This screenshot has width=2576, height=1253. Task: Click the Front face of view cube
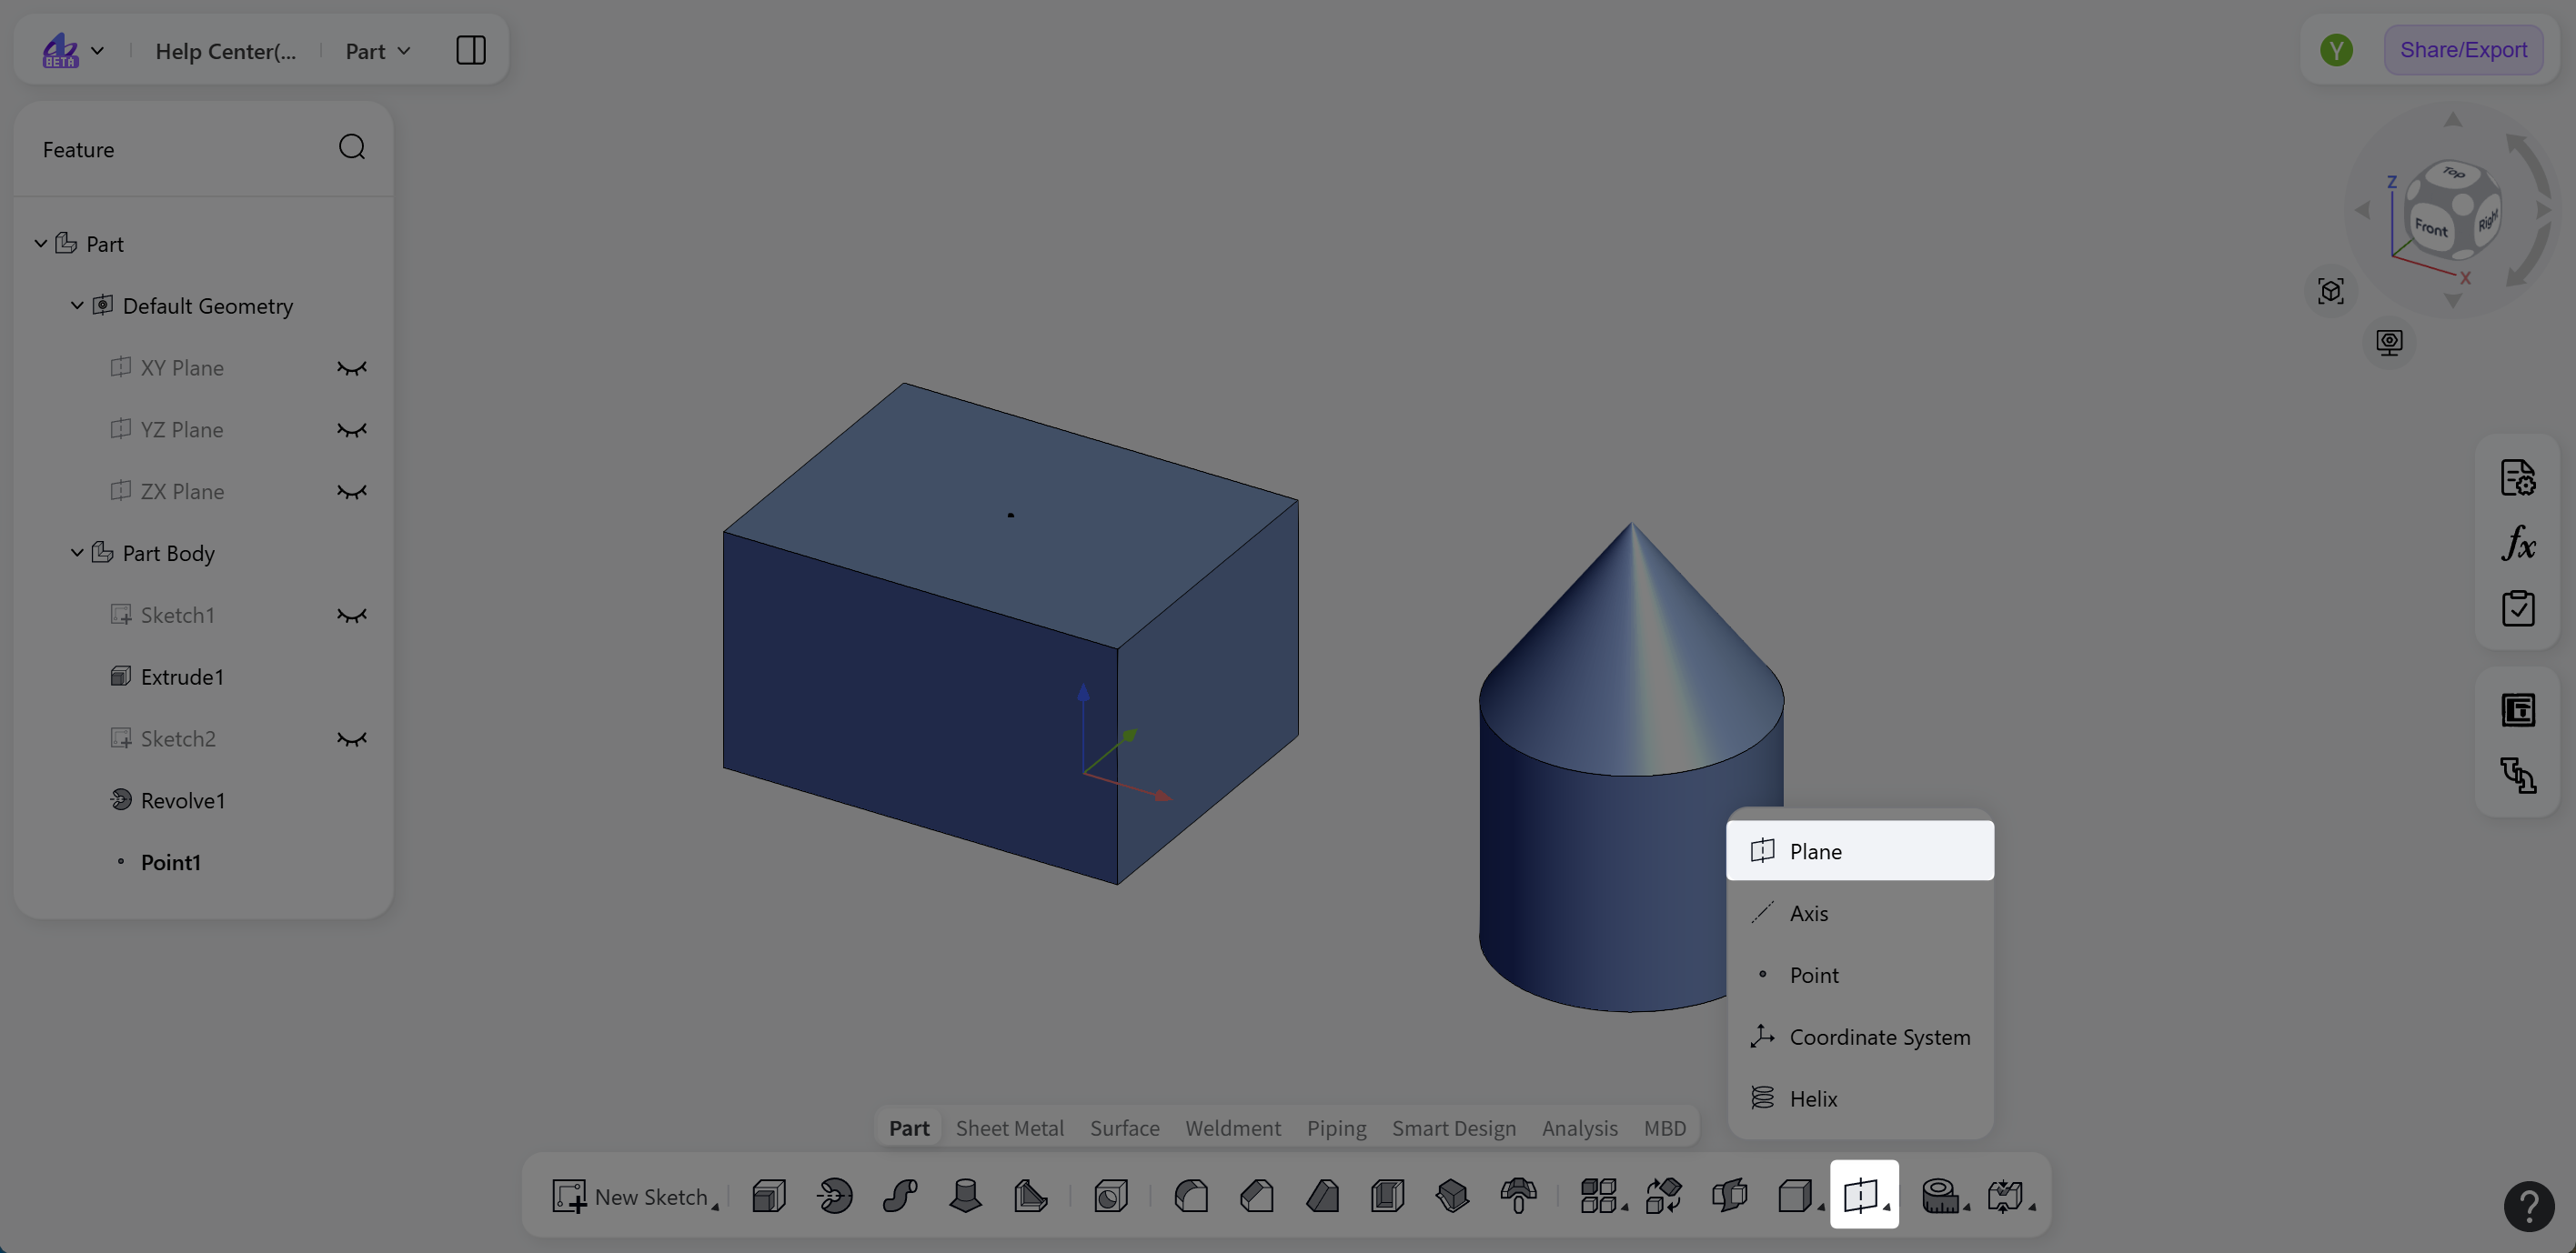click(x=2431, y=227)
